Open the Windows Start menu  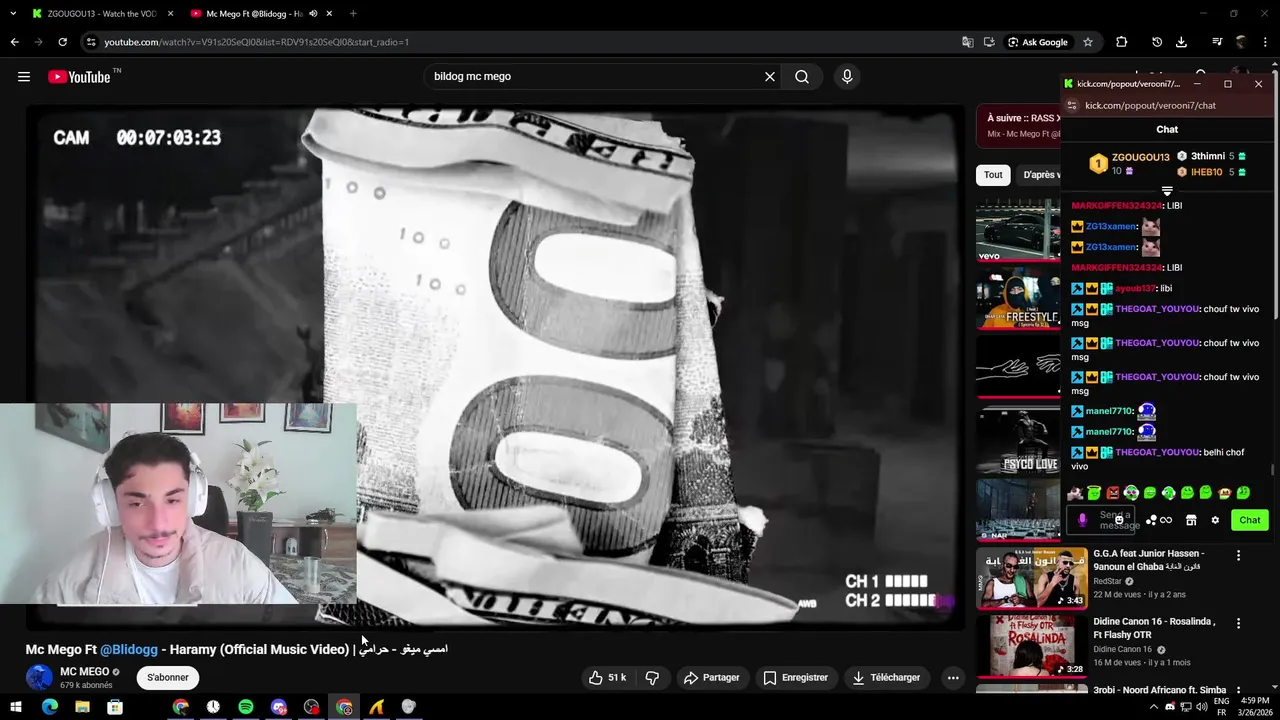16,707
